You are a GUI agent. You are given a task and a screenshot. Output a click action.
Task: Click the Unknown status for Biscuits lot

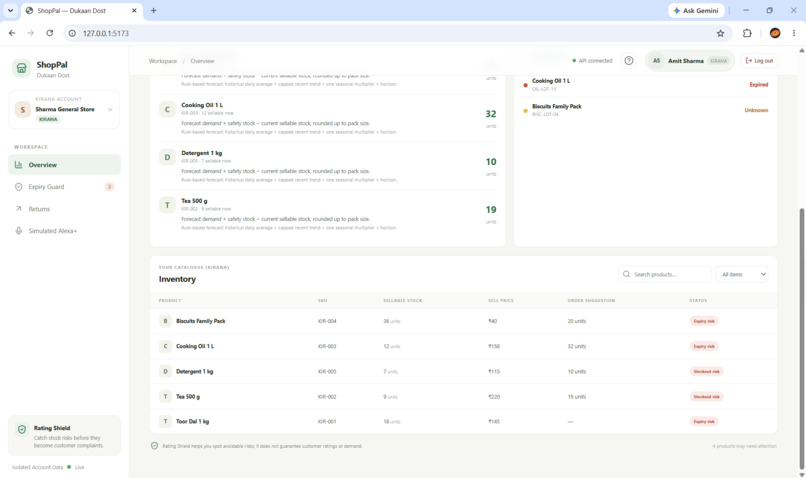[x=756, y=110]
